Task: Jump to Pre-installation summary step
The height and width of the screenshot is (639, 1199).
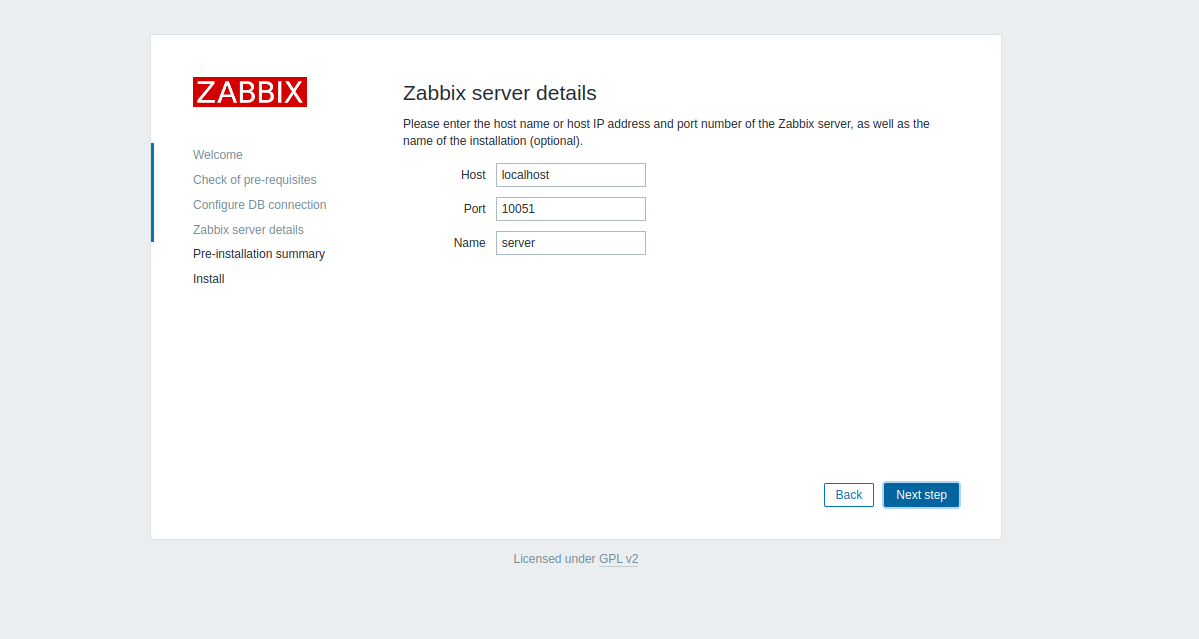Action: (x=258, y=254)
